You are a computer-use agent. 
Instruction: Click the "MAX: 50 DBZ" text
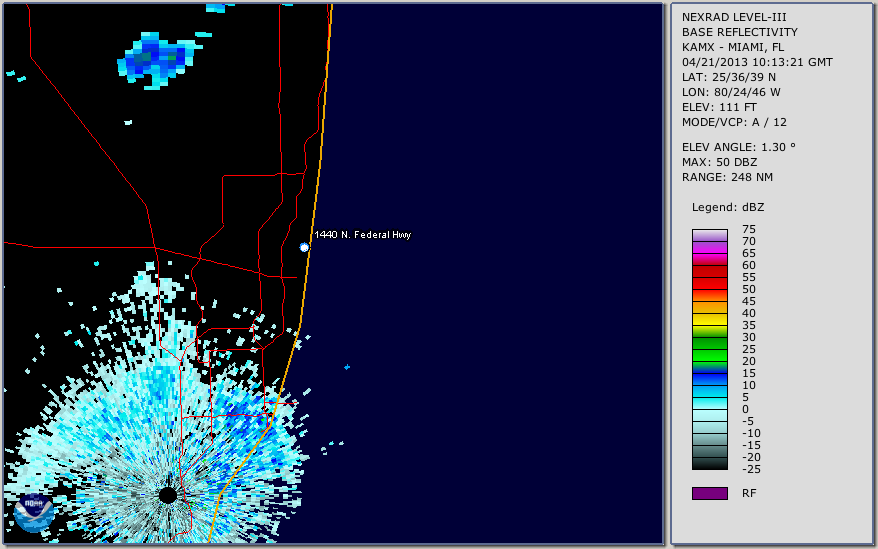pos(720,162)
